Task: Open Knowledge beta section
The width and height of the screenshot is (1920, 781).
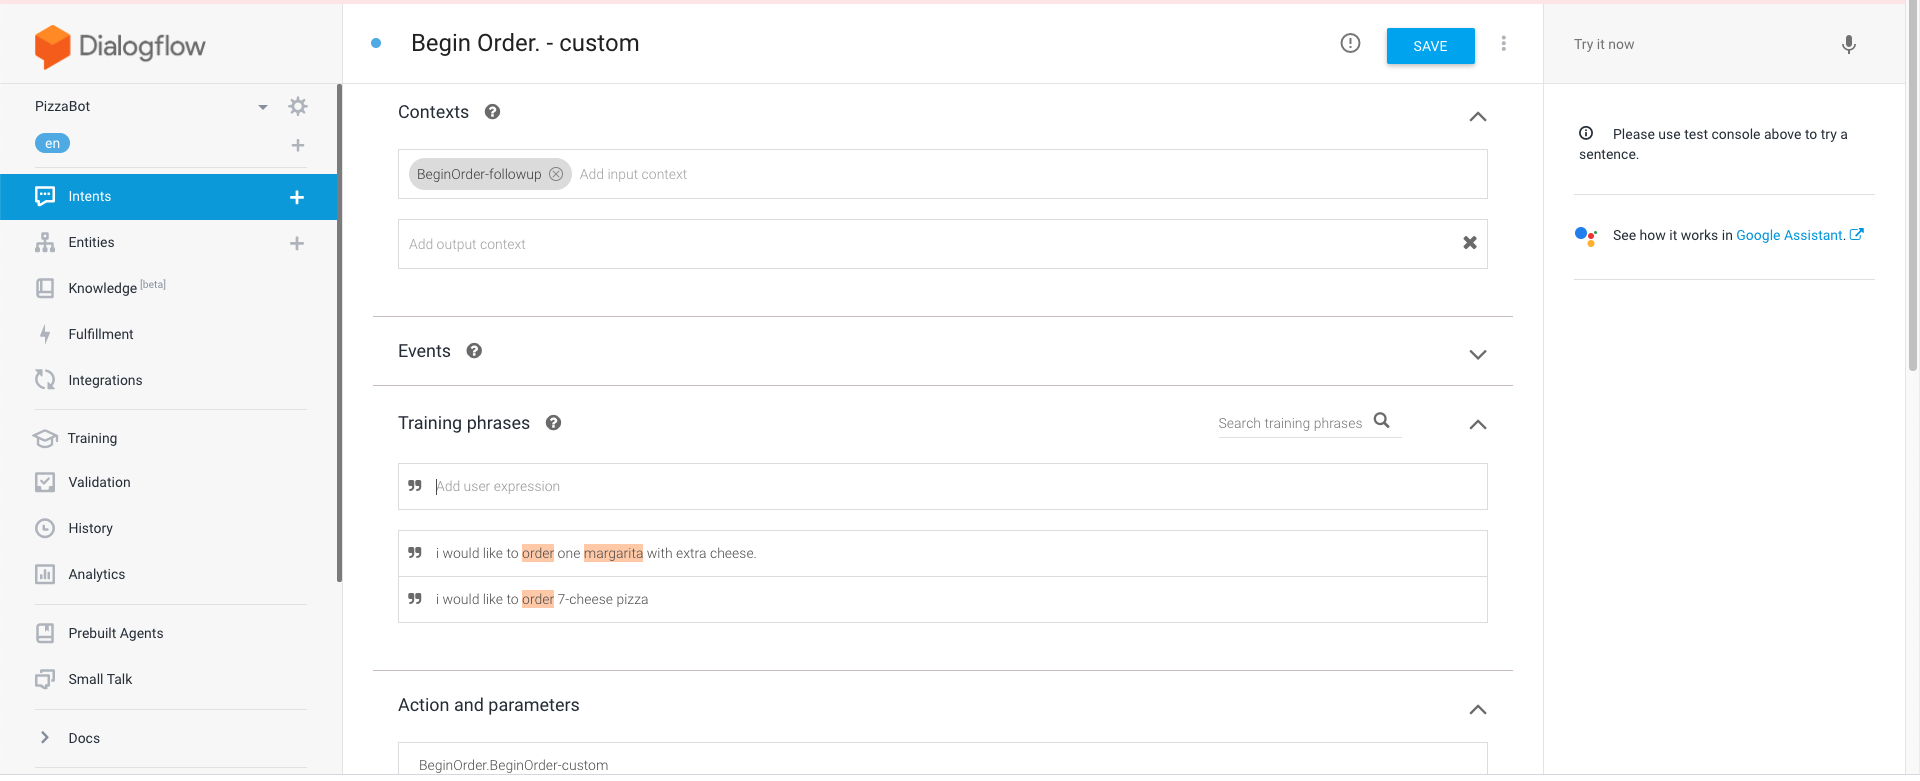Action: click(x=117, y=287)
